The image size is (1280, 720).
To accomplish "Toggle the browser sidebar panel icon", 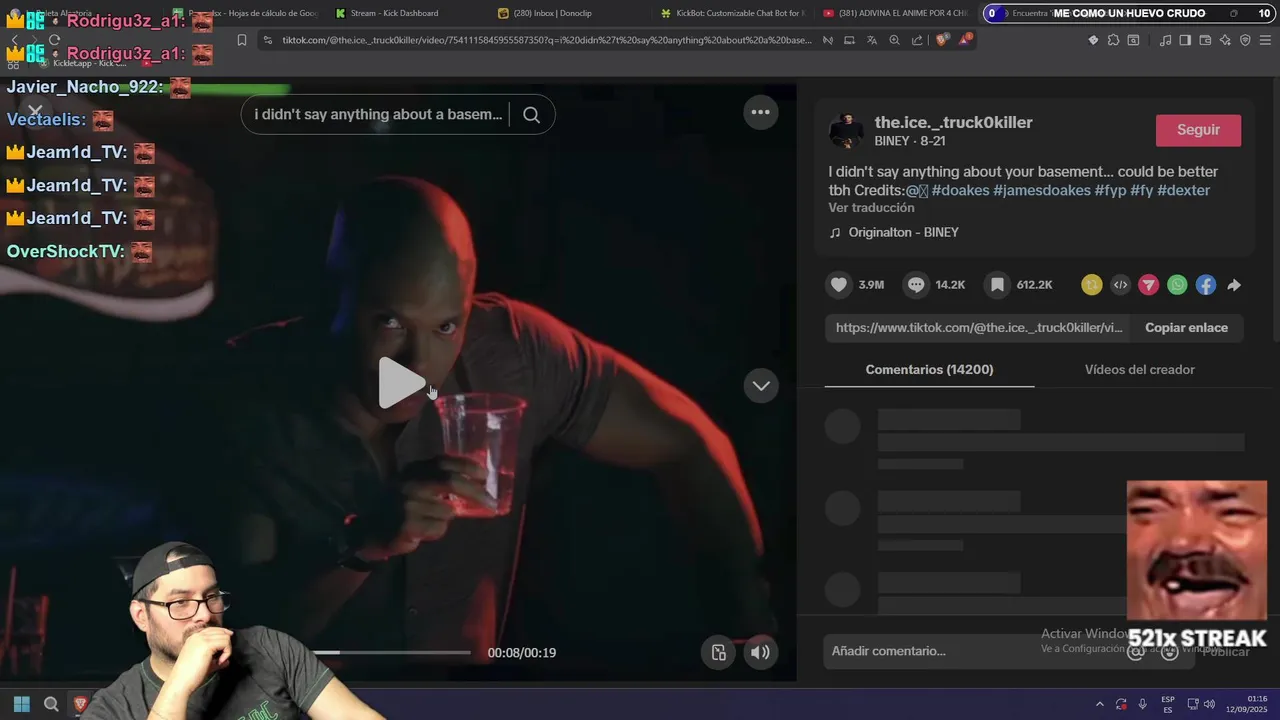I will [x=1185, y=40].
